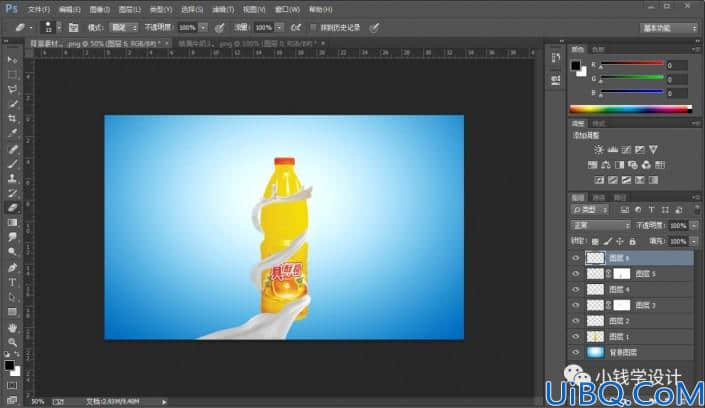Screen dimensions: 705x408
Task: Select the Gradient tool
Action: click(x=12, y=222)
